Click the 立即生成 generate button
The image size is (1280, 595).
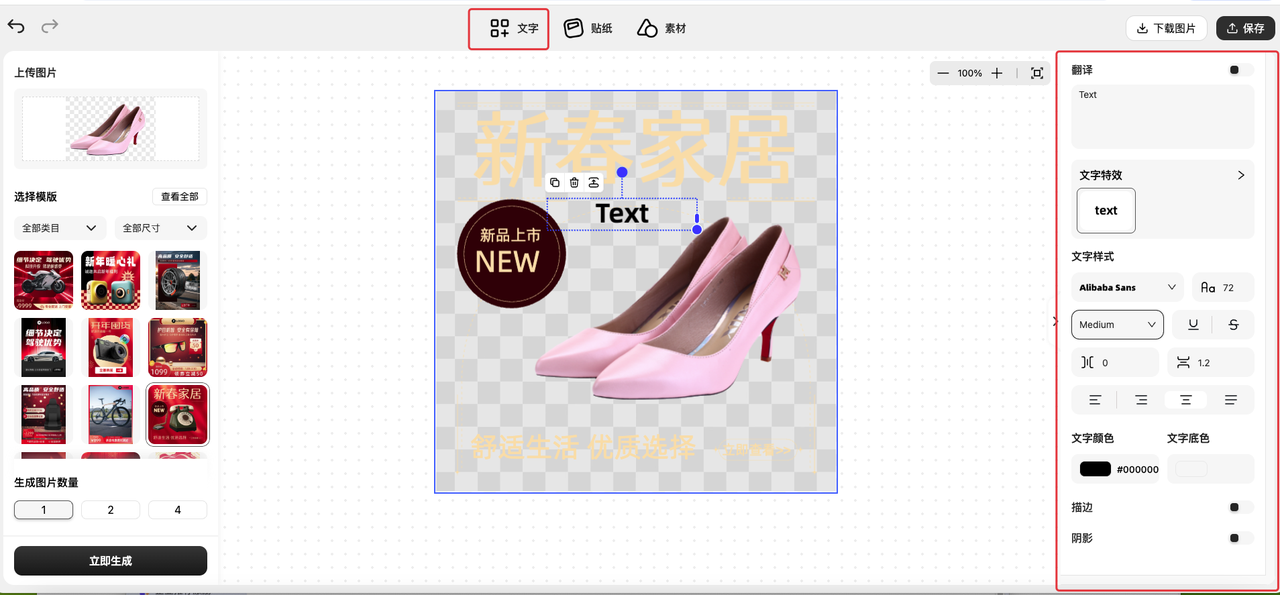[110, 561]
